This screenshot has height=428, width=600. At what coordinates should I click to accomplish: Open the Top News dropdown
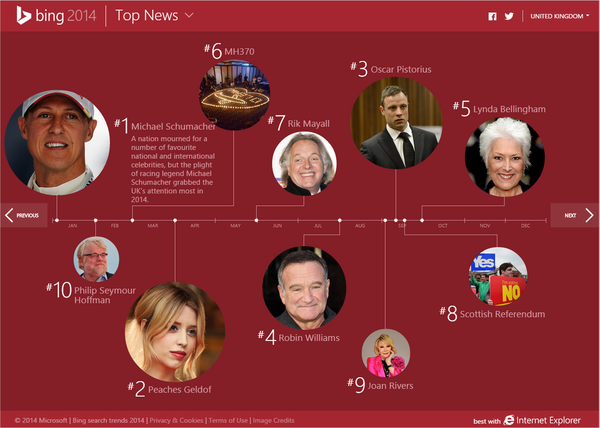point(154,16)
